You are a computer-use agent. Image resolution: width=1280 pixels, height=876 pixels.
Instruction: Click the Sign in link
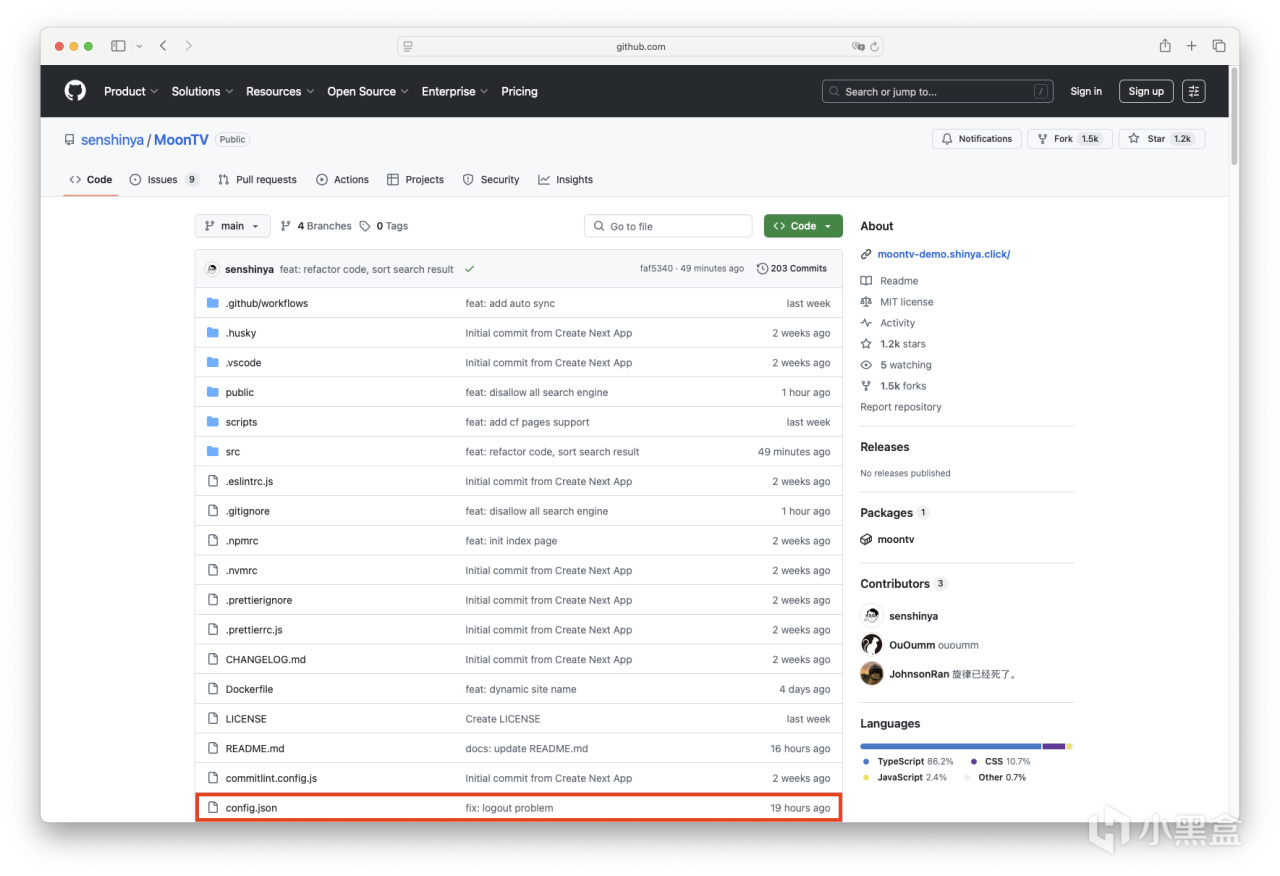coord(1086,91)
